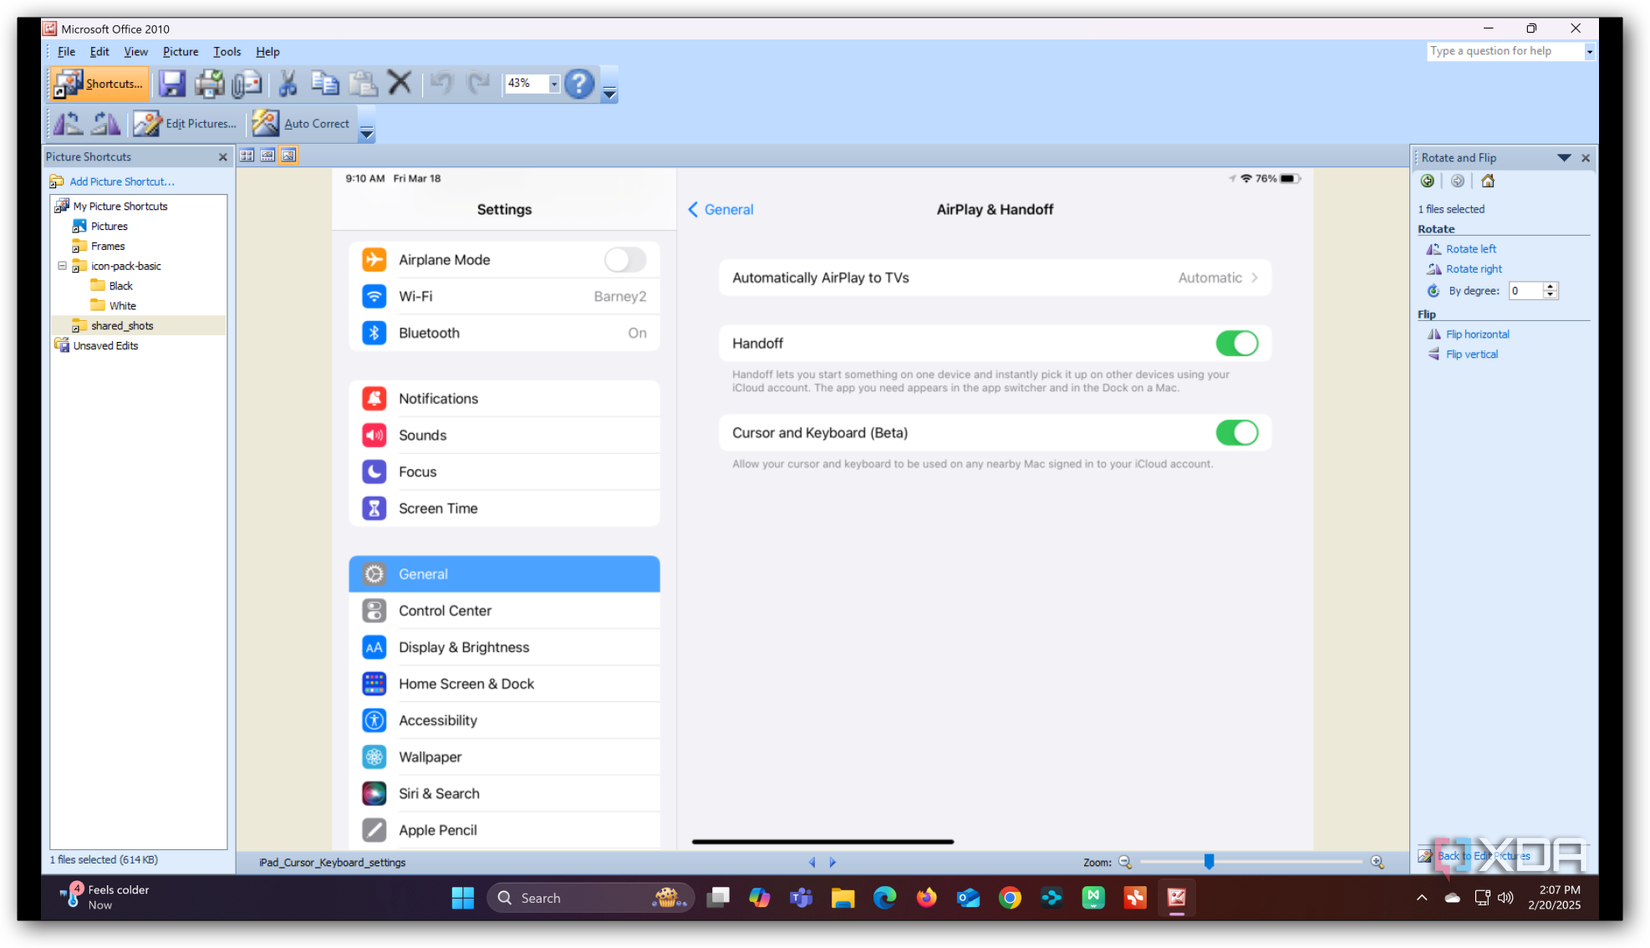
Task: Click the home icon in Rotate and Flip panel
Action: (x=1488, y=181)
